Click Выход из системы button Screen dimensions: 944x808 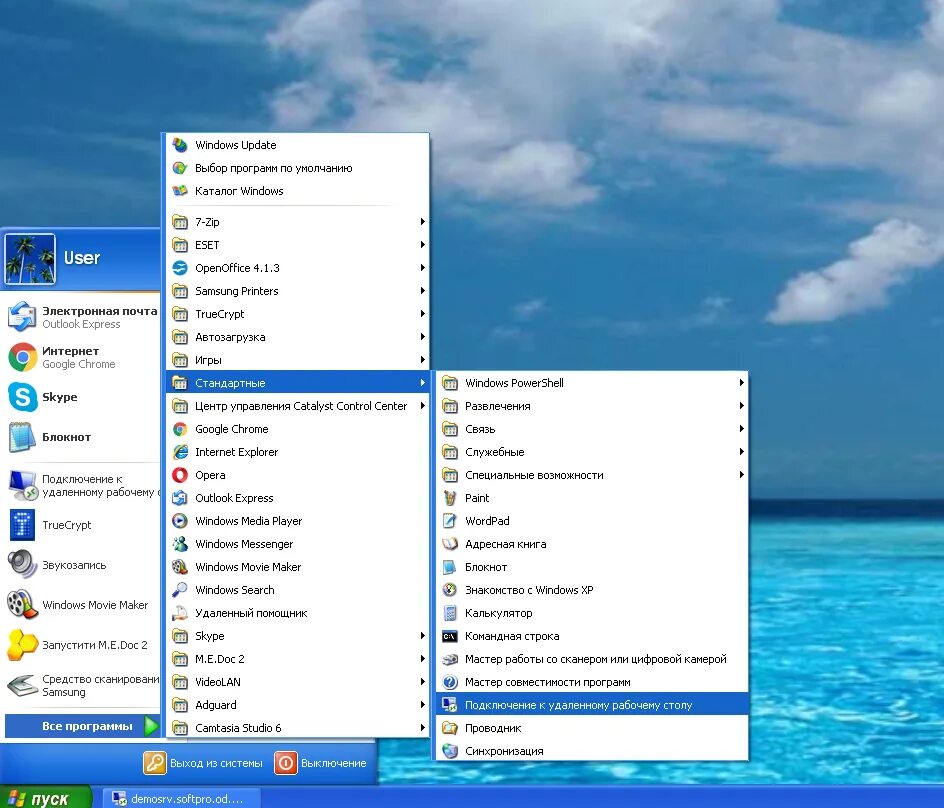tap(203, 763)
